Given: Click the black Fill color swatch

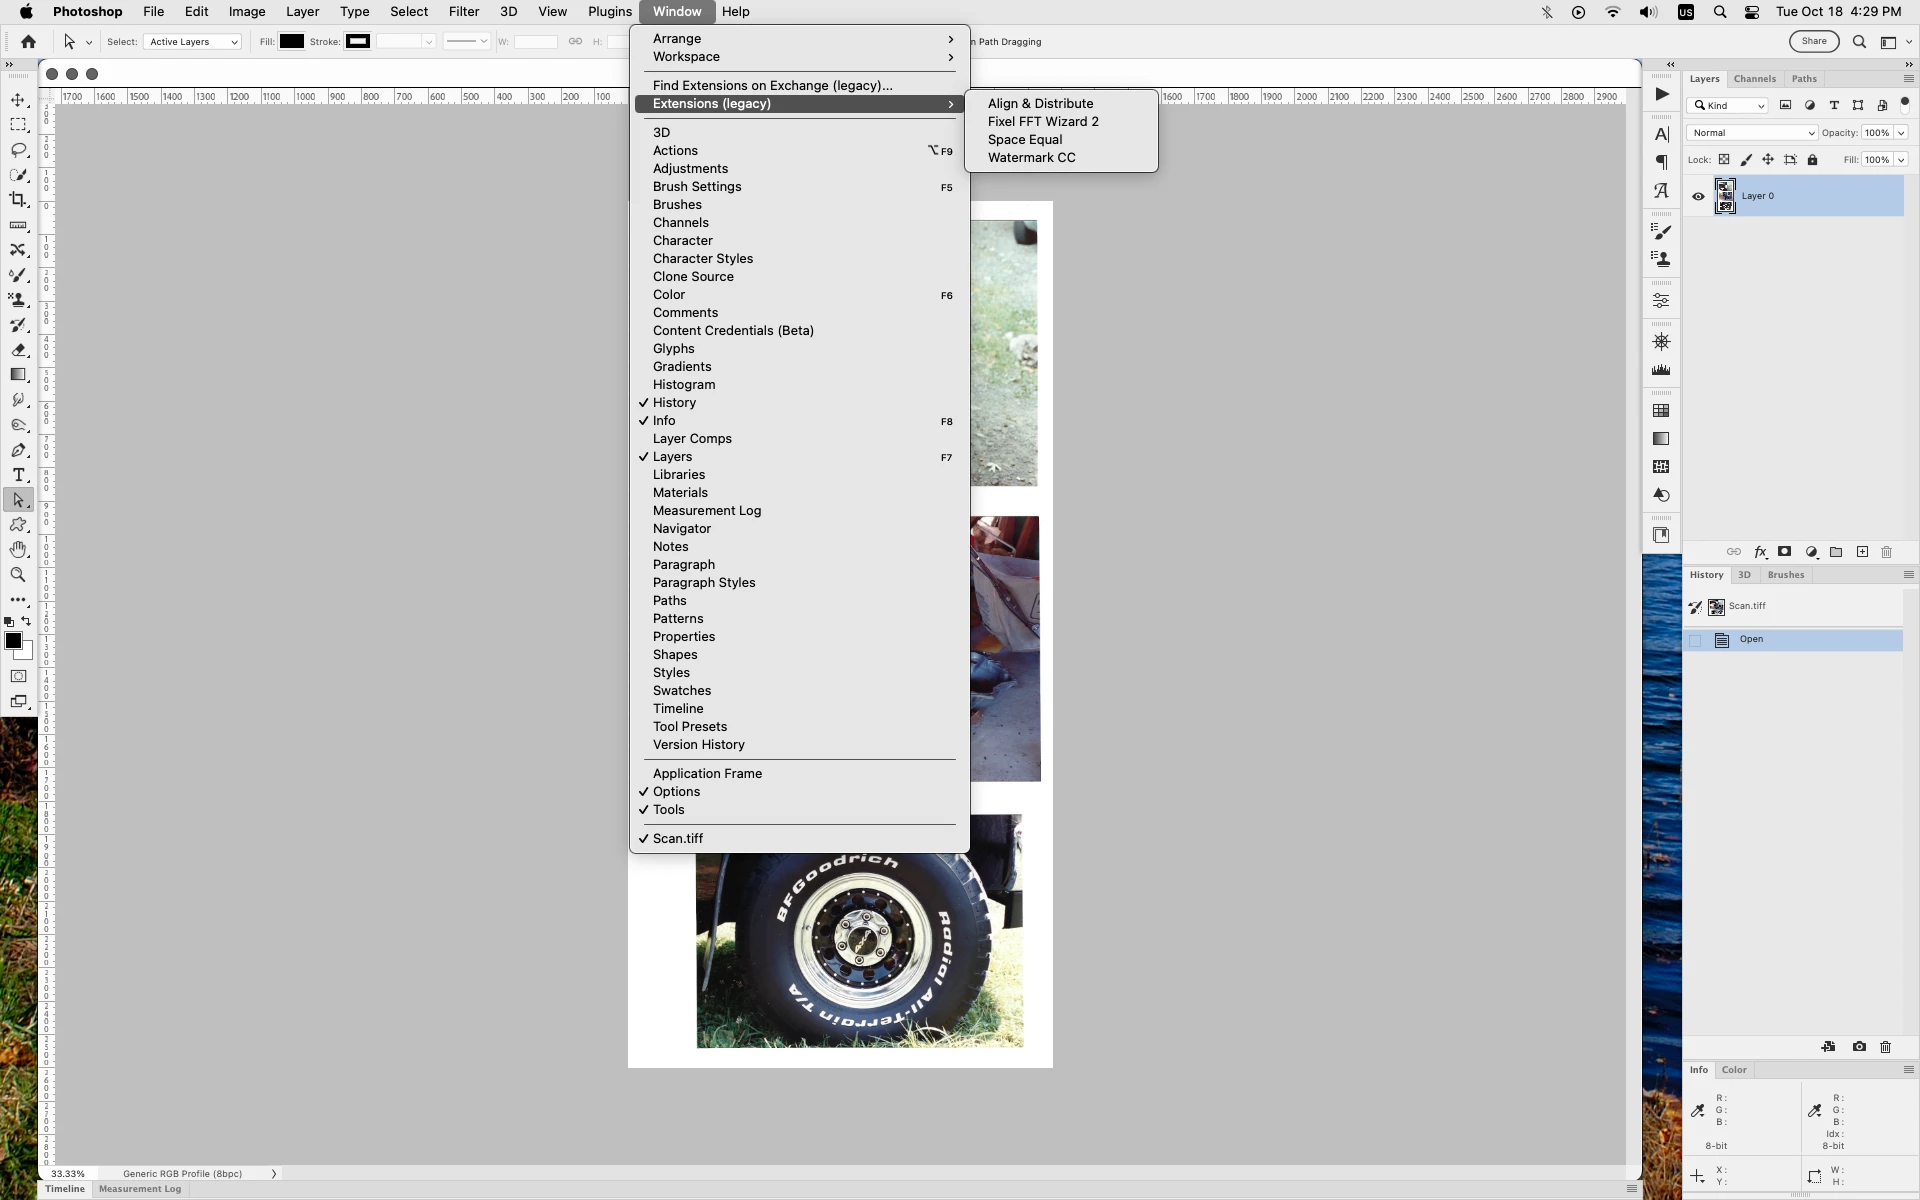Looking at the screenshot, I should [x=291, y=42].
